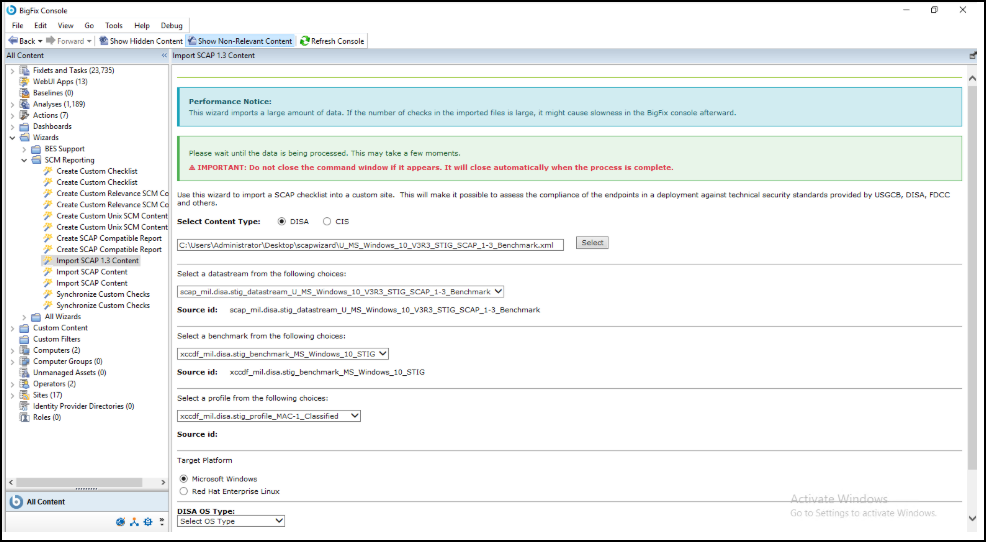Toggle Show Non-Relevant Content in toolbar

click(240, 41)
